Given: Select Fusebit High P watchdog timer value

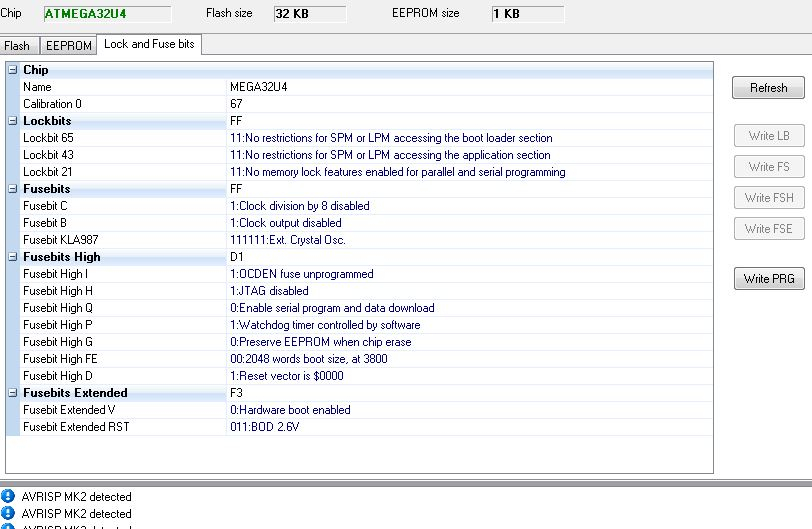Looking at the screenshot, I should click(x=469, y=325).
